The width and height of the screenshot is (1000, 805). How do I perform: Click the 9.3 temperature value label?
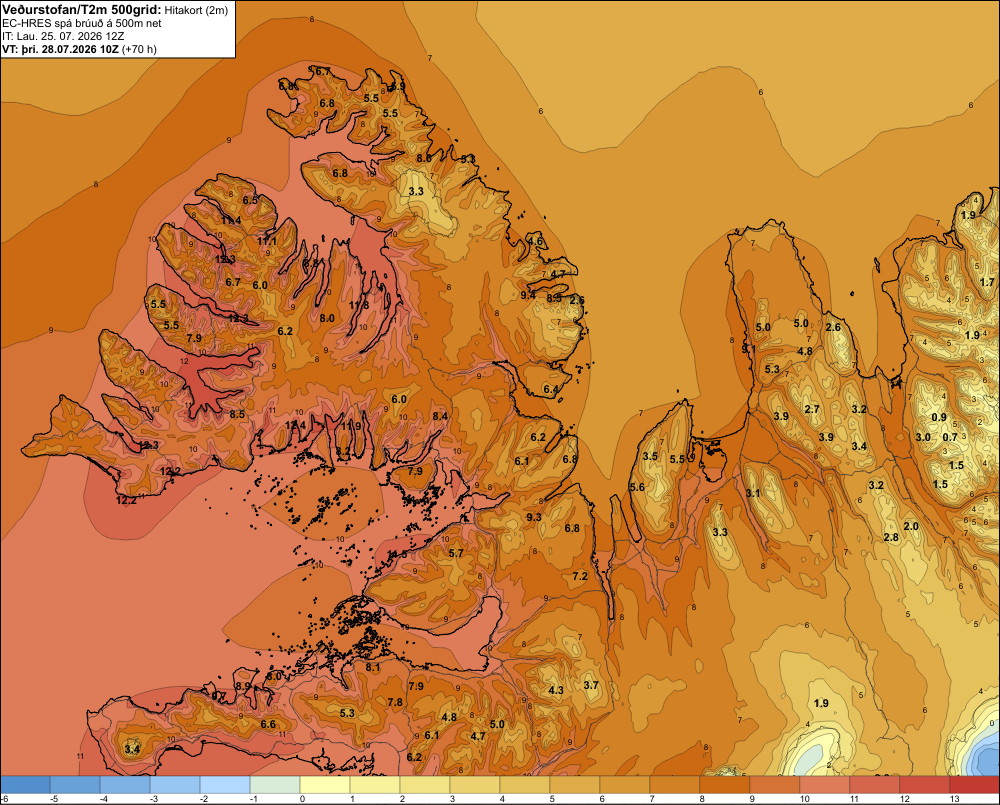pos(534,517)
